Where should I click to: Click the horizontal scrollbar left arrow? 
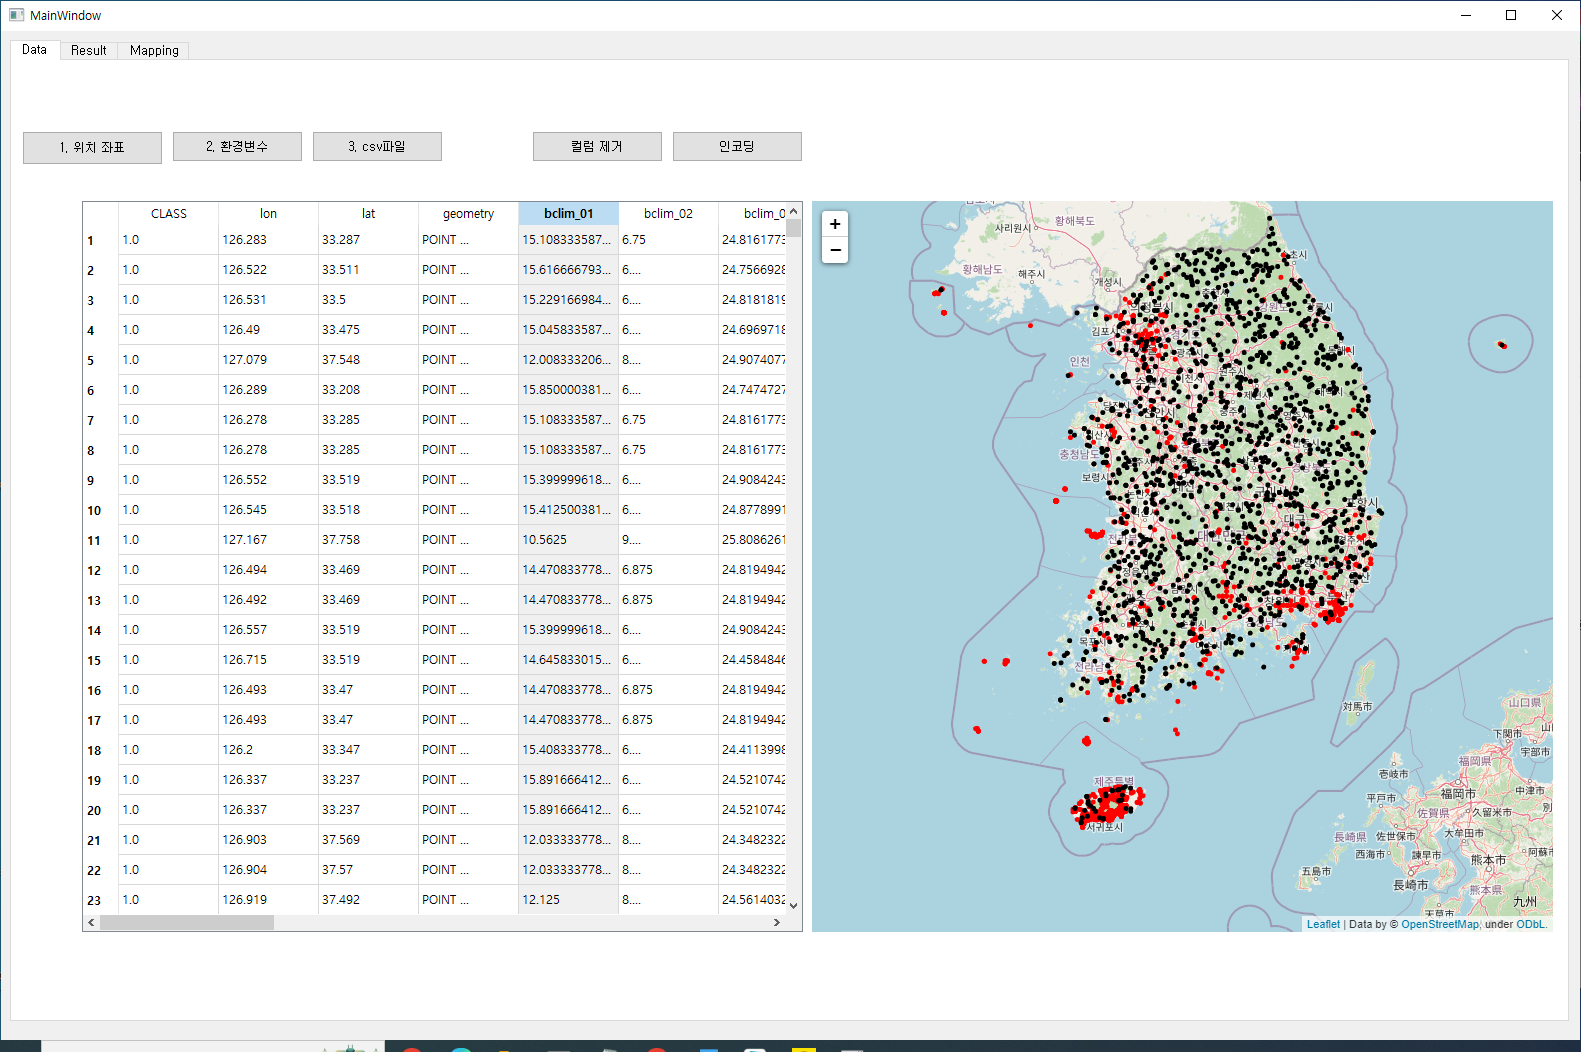point(92,923)
